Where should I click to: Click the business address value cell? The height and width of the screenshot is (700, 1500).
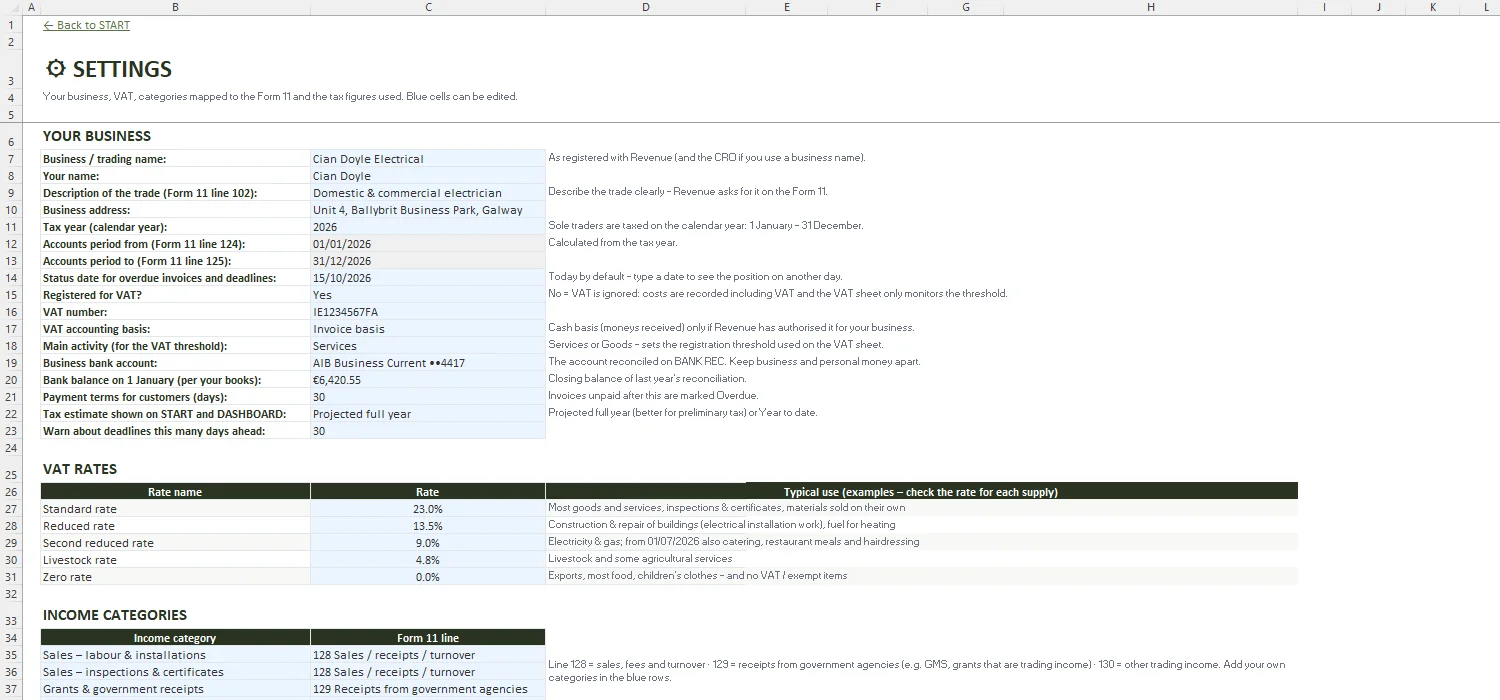click(x=428, y=210)
